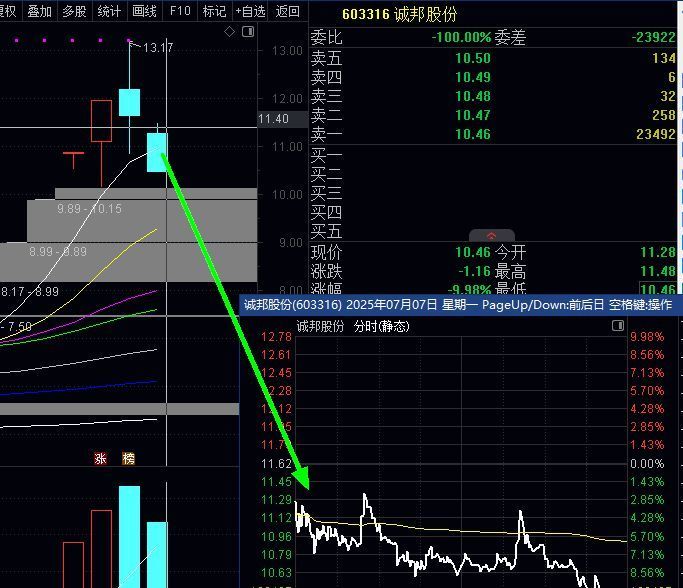Image resolution: width=683 pixels, height=588 pixels.
Task: Click the 返回 back button
Action: [x=287, y=11]
